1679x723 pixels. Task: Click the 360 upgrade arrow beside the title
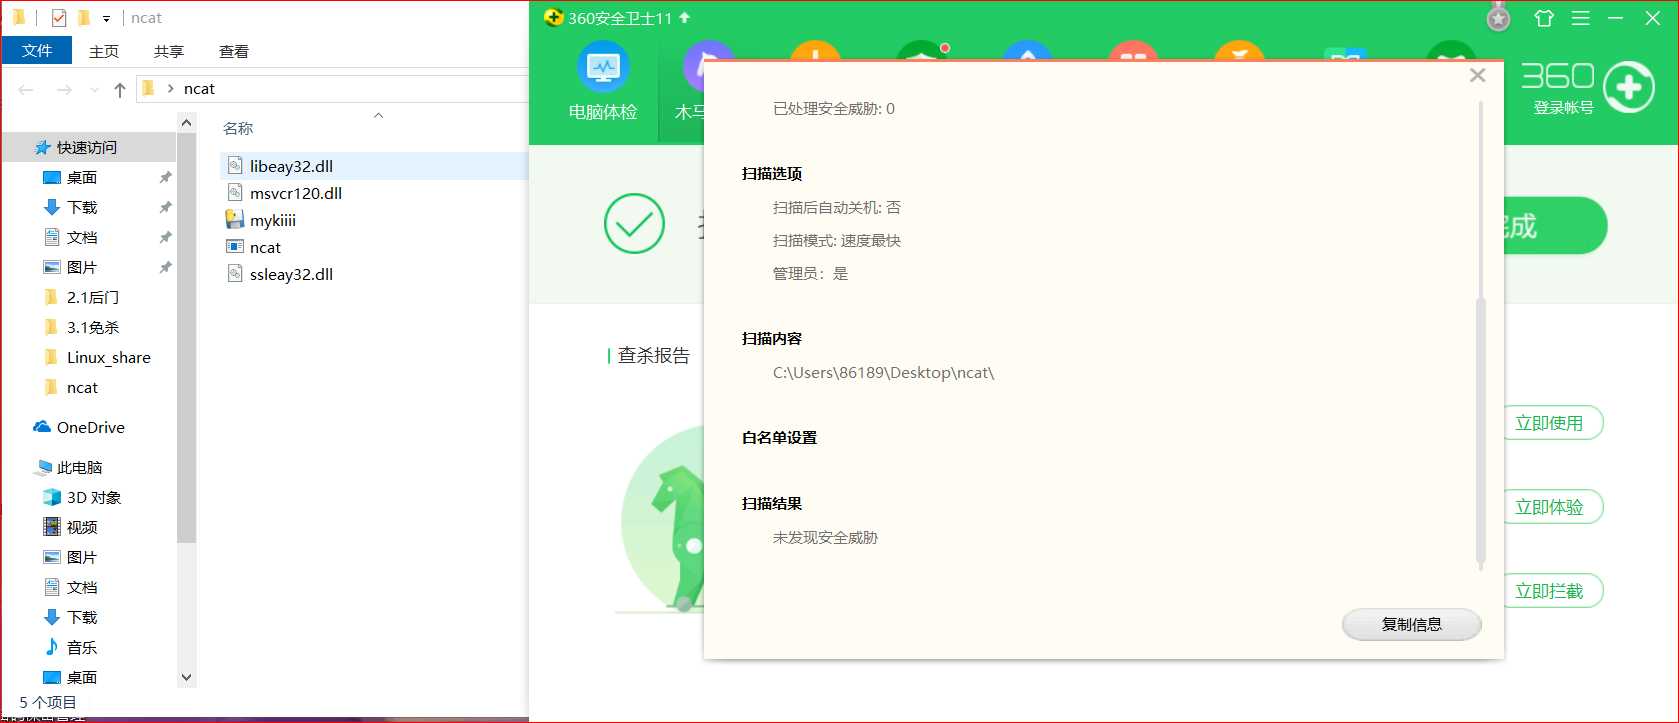click(x=684, y=18)
